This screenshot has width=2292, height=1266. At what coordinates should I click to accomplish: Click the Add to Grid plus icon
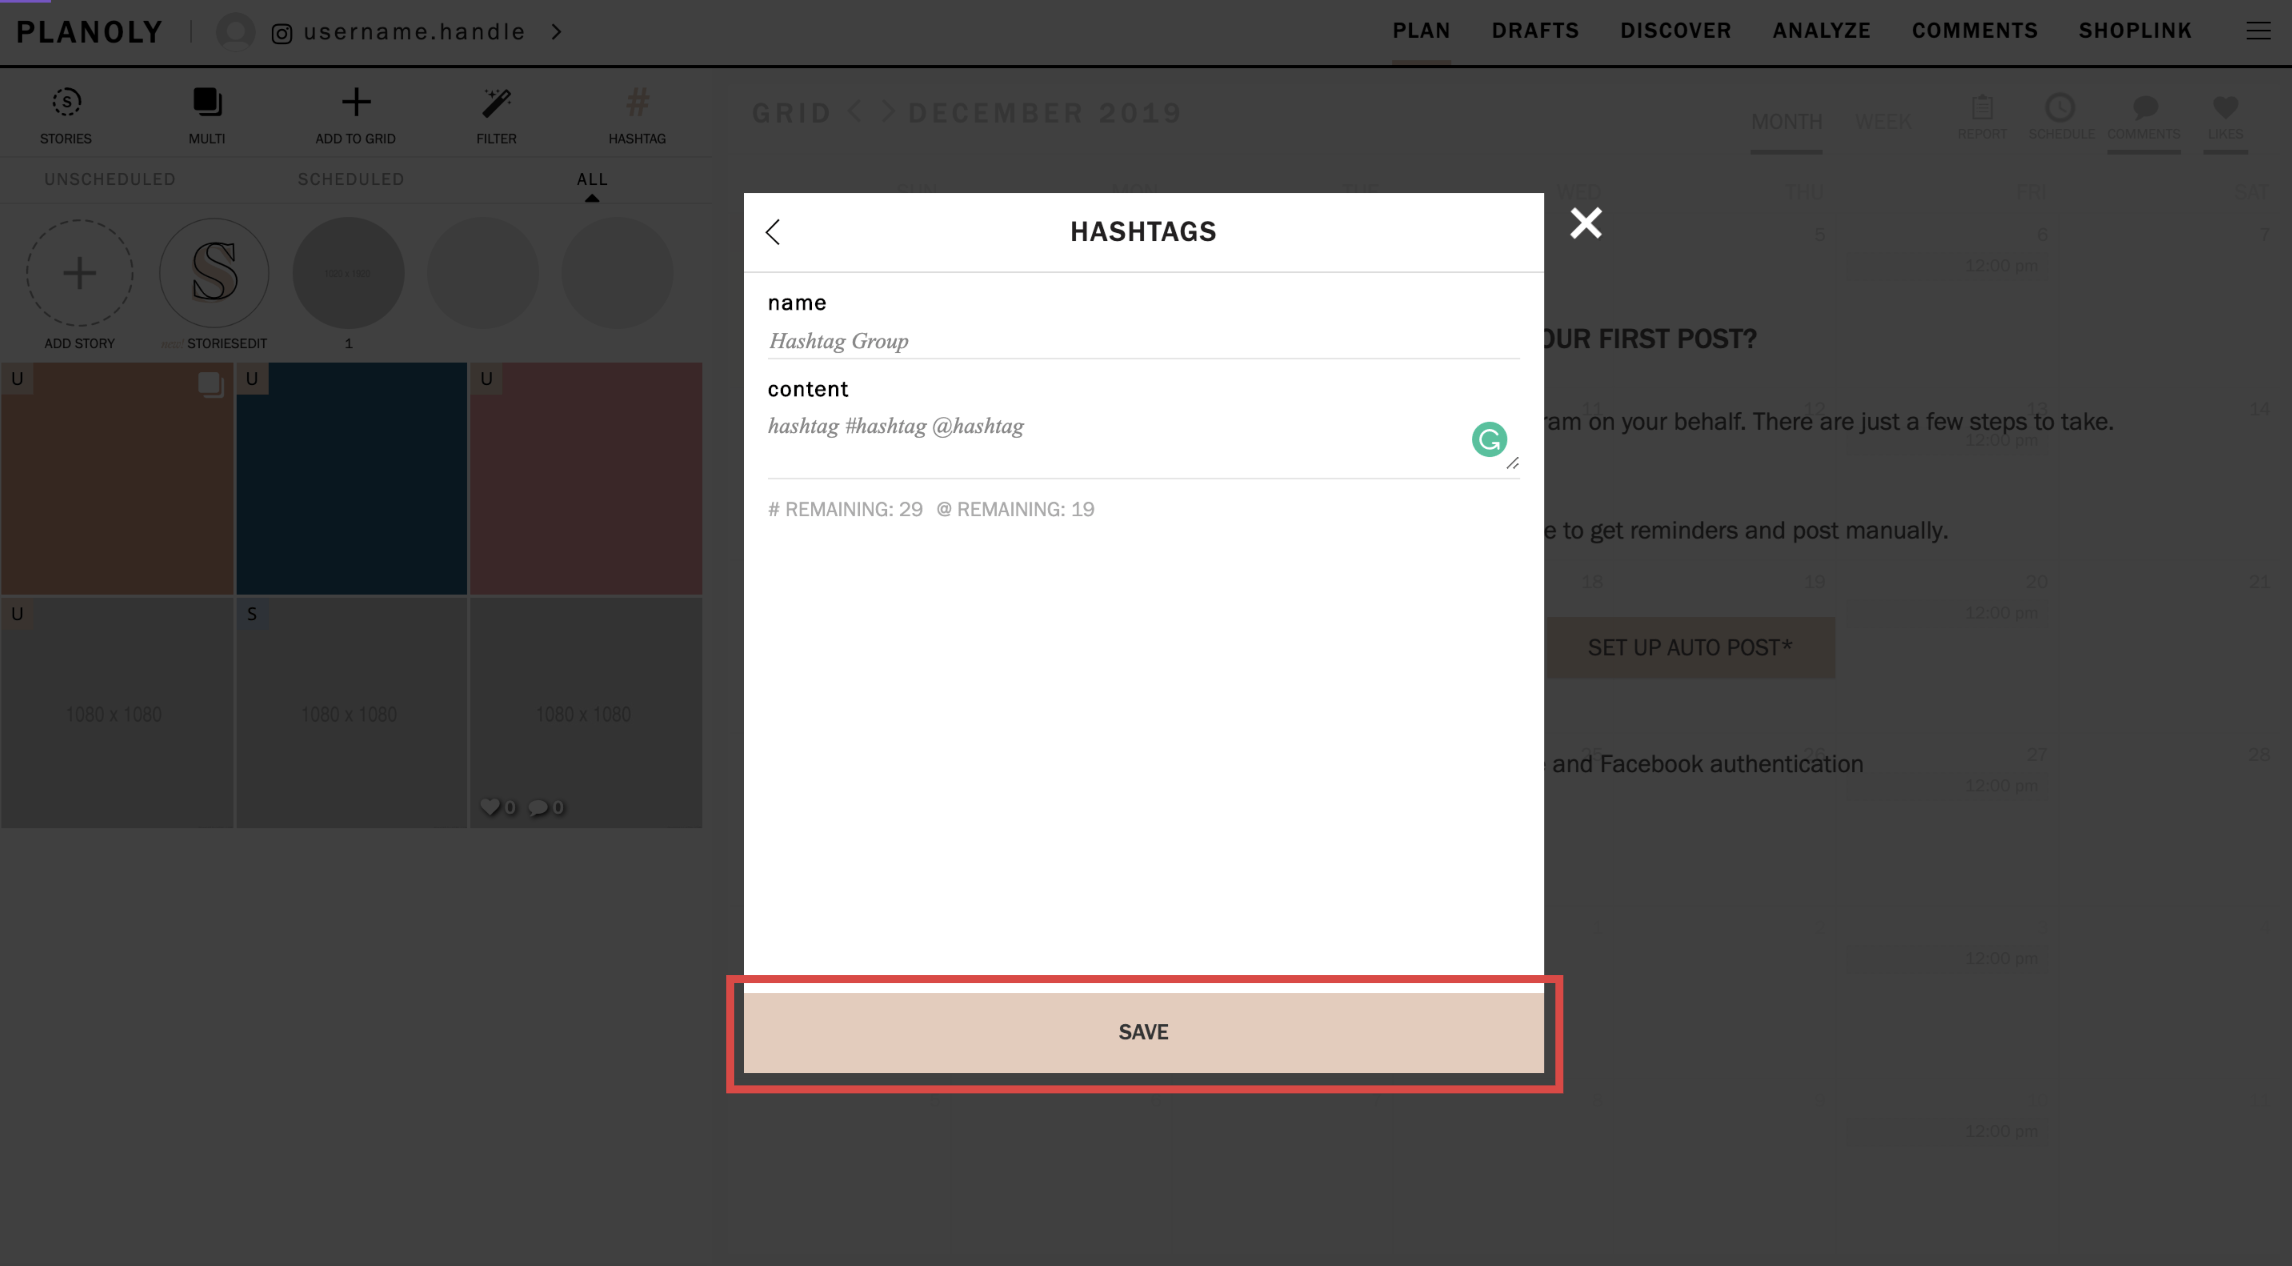coord(356,102)
